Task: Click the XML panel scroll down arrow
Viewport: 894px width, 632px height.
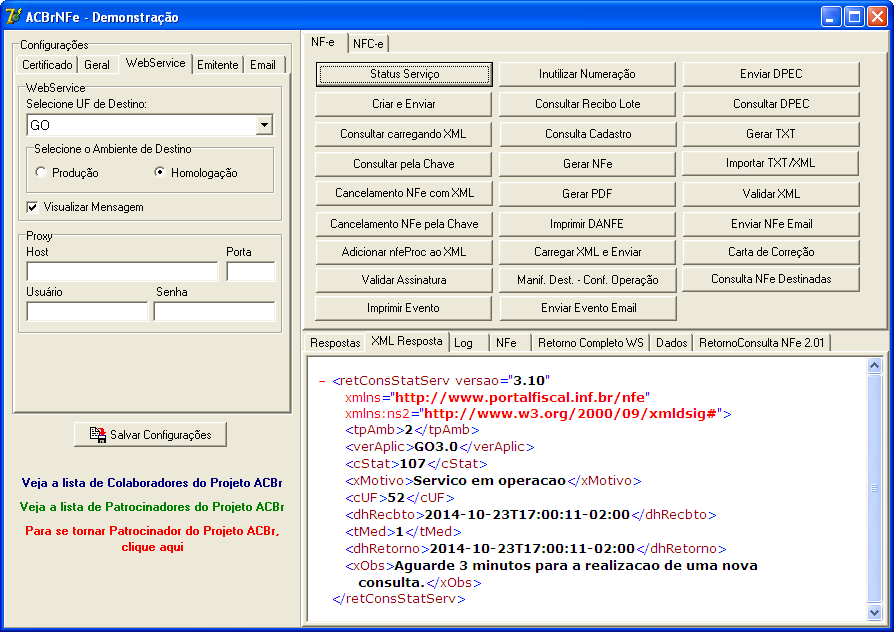Action: coord(875,613)
